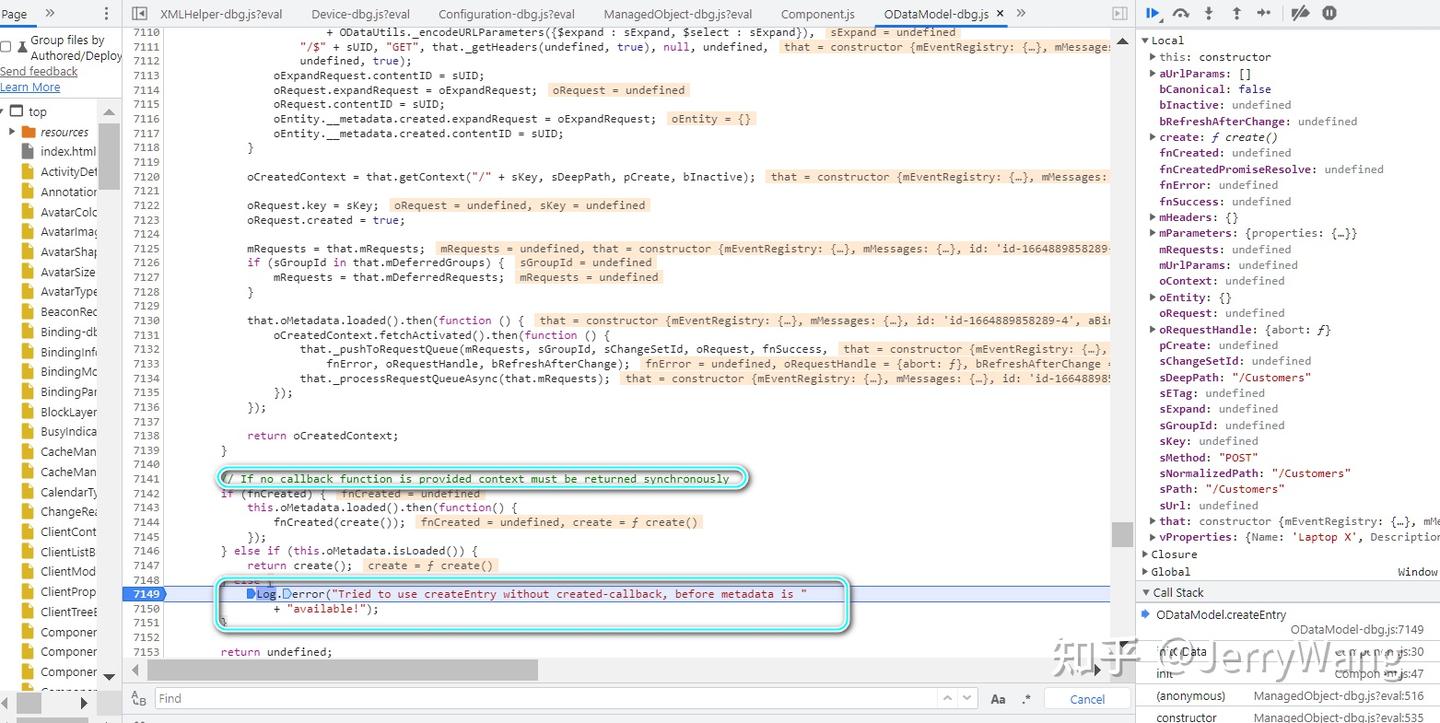Screen dimensions: 1440x723
Task: Click the Step out of current function icon
Action: pyautogui.click(x=1237, y=13)
